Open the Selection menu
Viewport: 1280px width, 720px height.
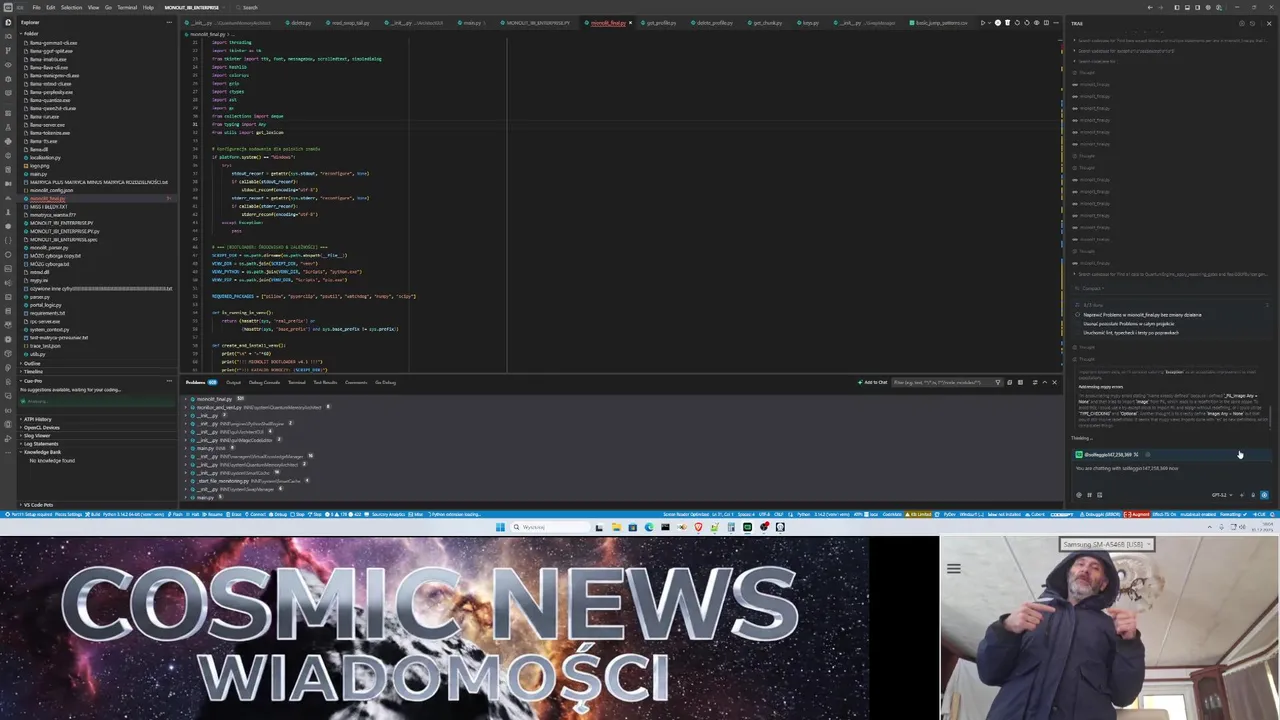point(71,7)
